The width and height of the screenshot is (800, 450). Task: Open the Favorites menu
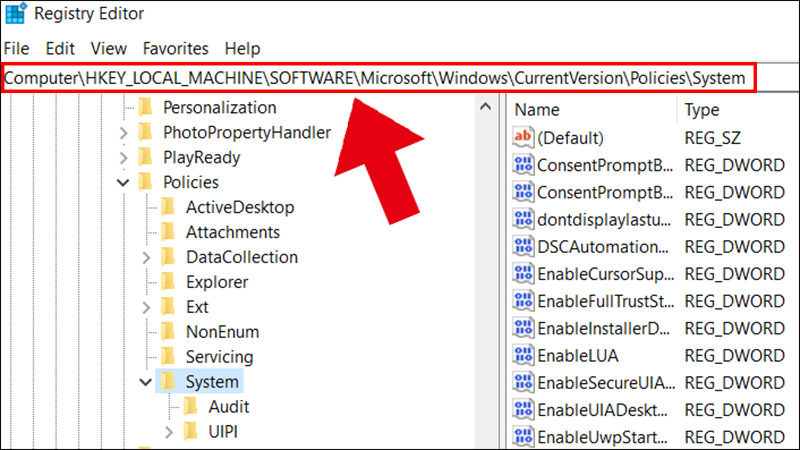[175, 48]
